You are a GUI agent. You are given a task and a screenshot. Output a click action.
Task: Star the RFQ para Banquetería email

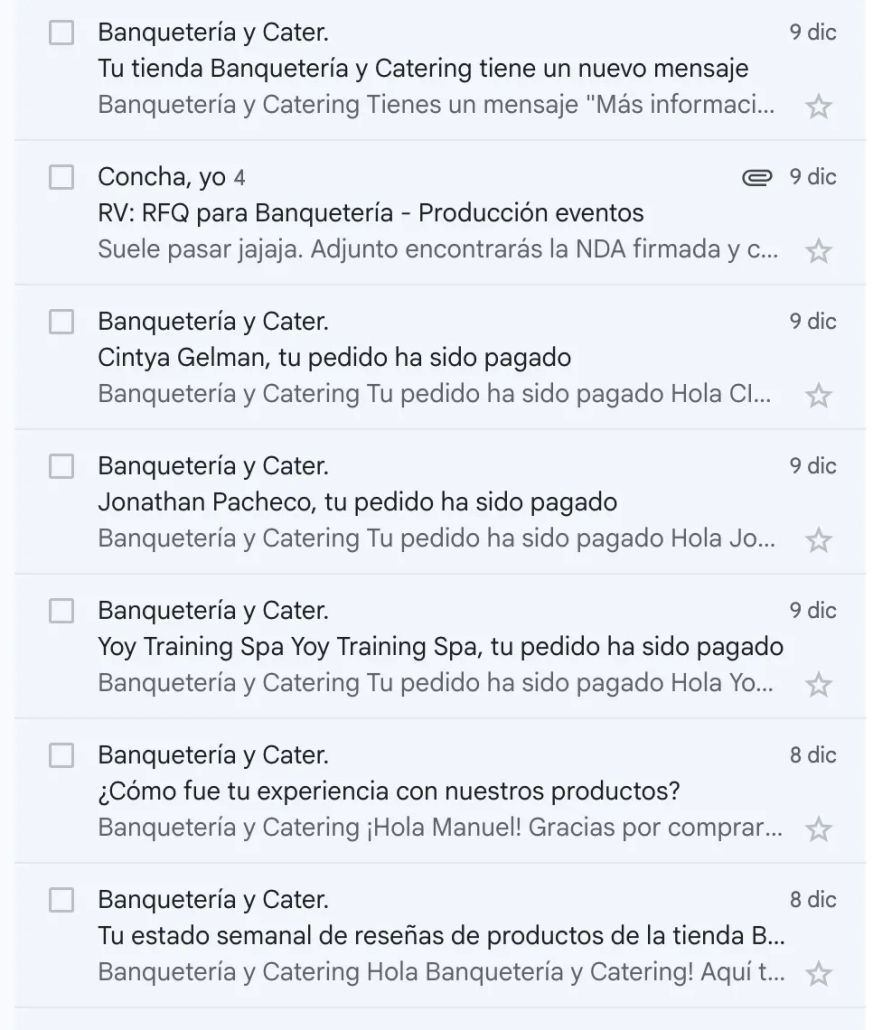click(x=818, y=251)
